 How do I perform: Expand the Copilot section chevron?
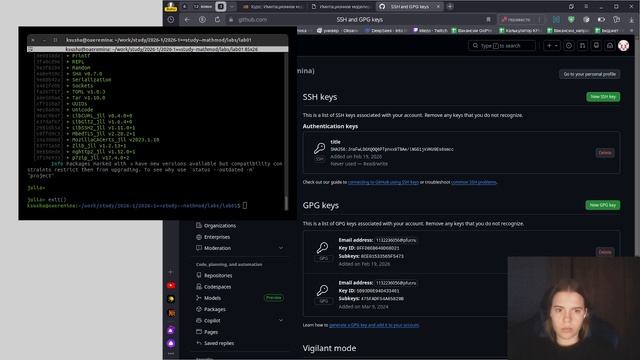click(281, 321)
